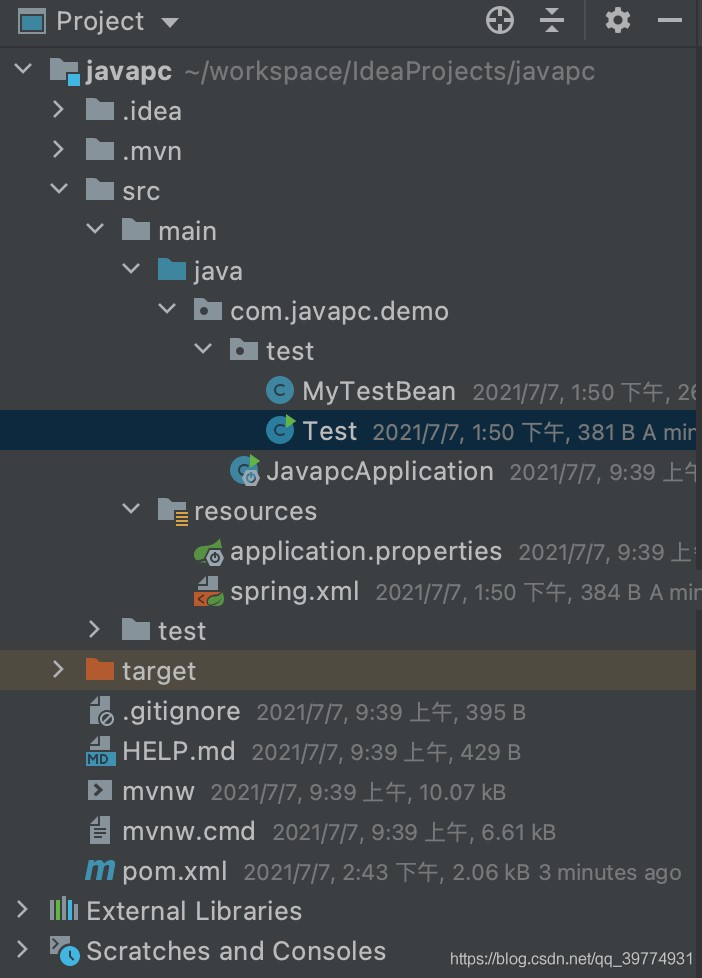Viewport: 702px width, 978px height.
Task: Select the HELP.md markdown file icon
Action: pyautogui.click(x=98, y=751)
